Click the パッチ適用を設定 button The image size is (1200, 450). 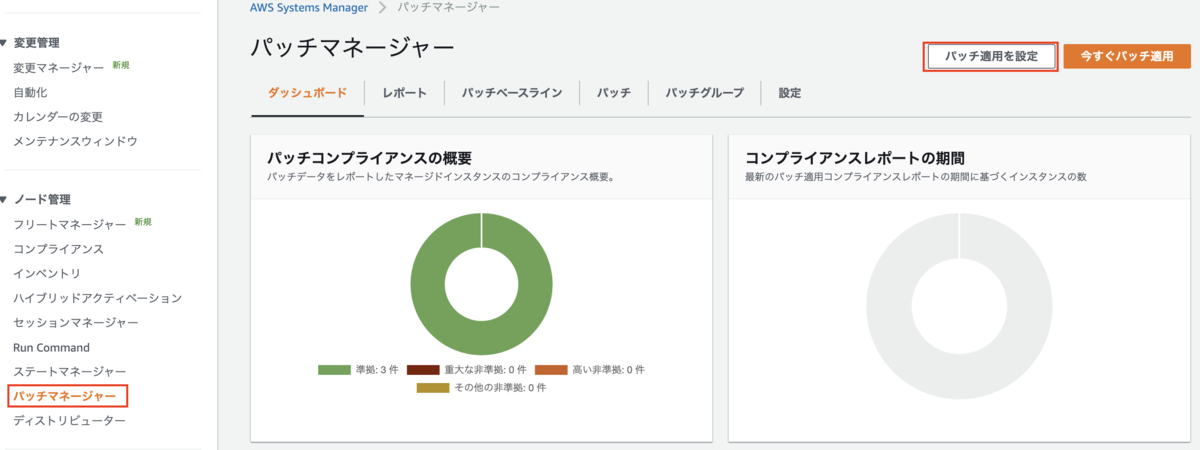990,56
